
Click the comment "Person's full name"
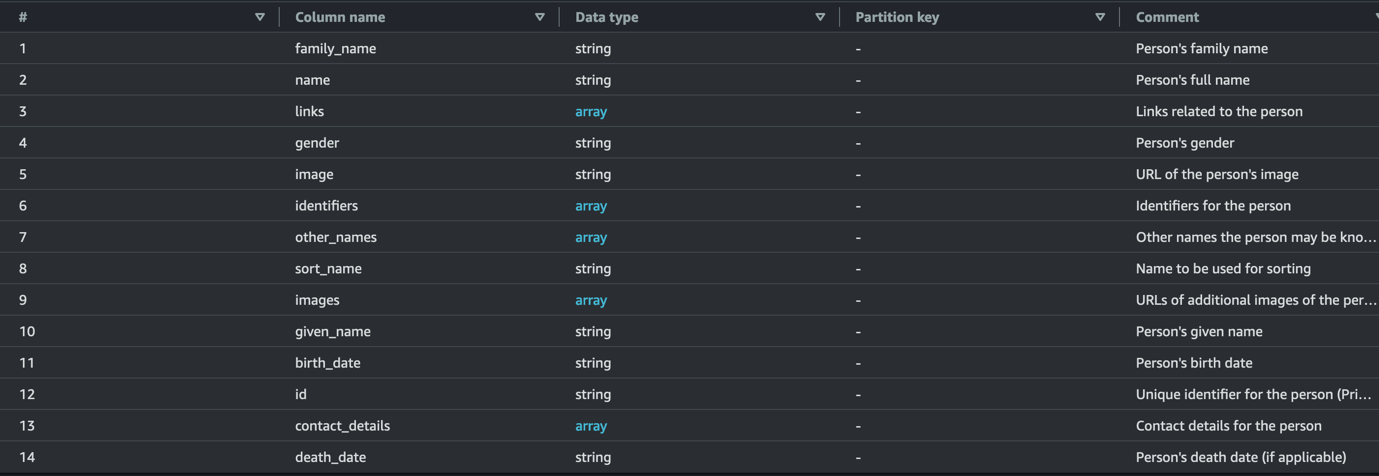click(1192, 80)
